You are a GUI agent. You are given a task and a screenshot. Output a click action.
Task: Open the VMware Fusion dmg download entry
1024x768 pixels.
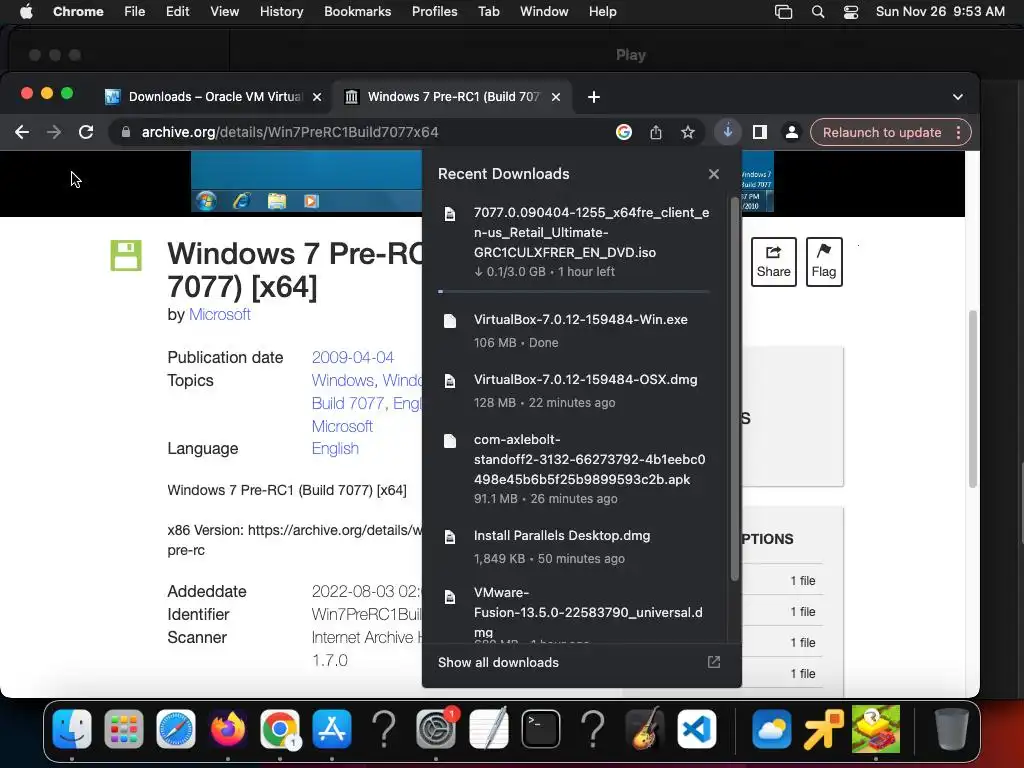point(573,612)
